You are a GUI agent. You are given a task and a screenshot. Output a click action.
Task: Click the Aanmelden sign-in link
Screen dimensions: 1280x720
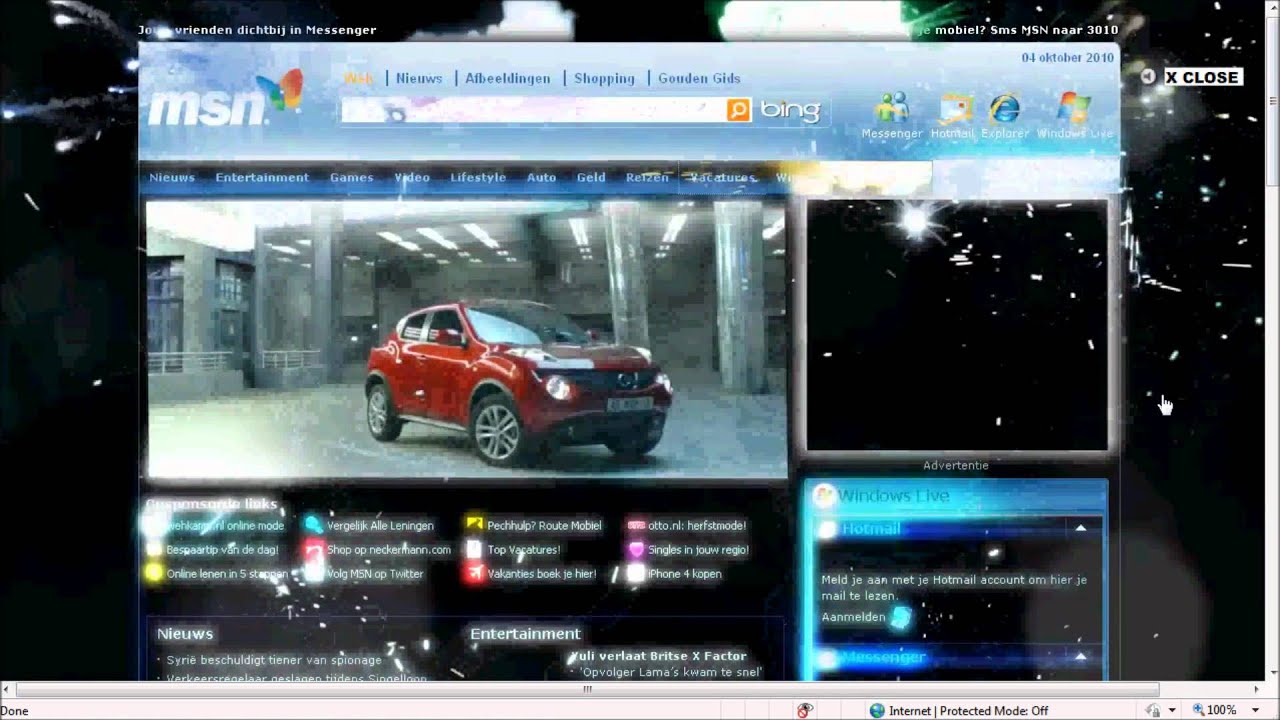coord(853,617)
